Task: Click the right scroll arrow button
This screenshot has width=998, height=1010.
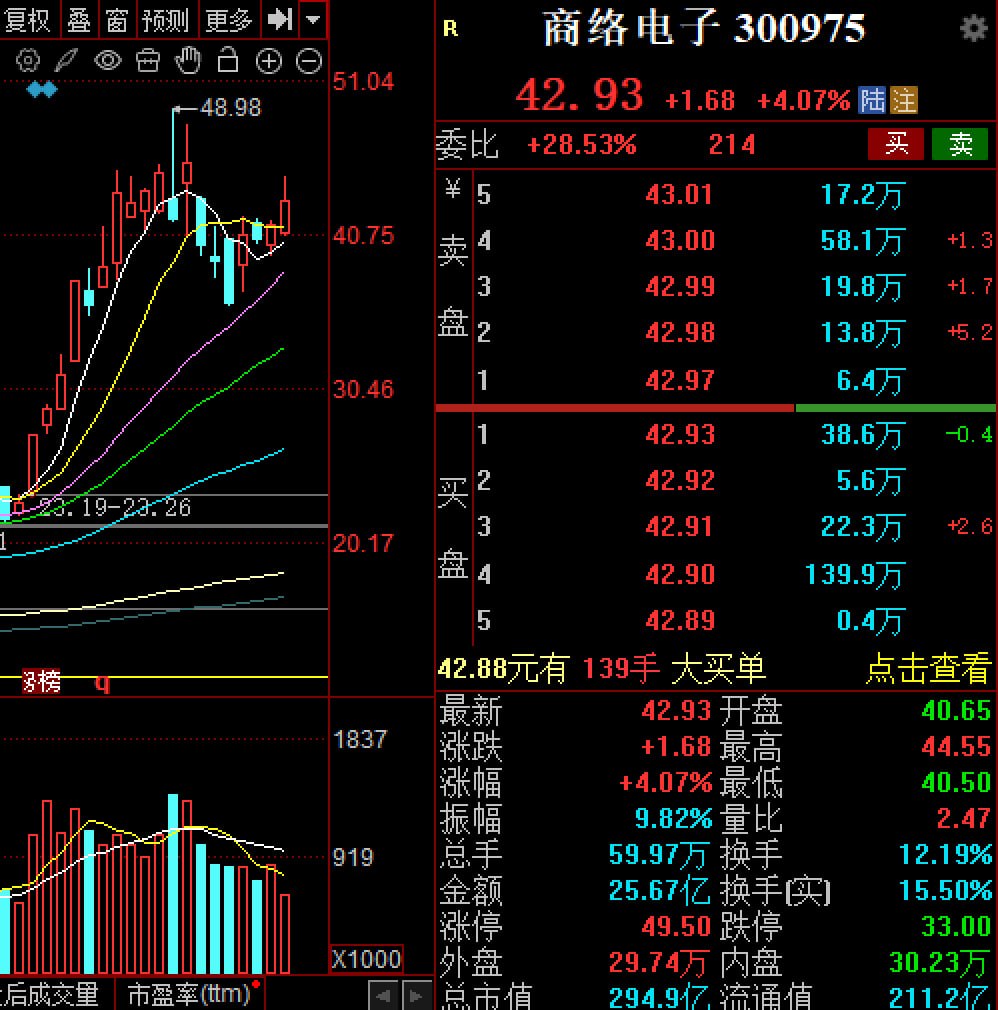Action: coord(417,996)
